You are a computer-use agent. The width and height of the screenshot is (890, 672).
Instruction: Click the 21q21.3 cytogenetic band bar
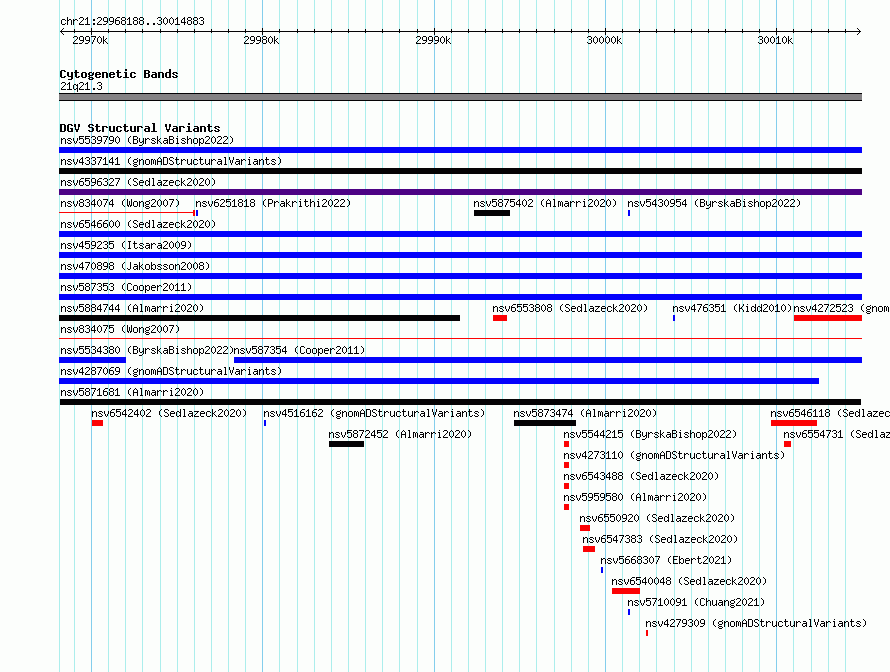pyautogui.click(x=460, y=97)
